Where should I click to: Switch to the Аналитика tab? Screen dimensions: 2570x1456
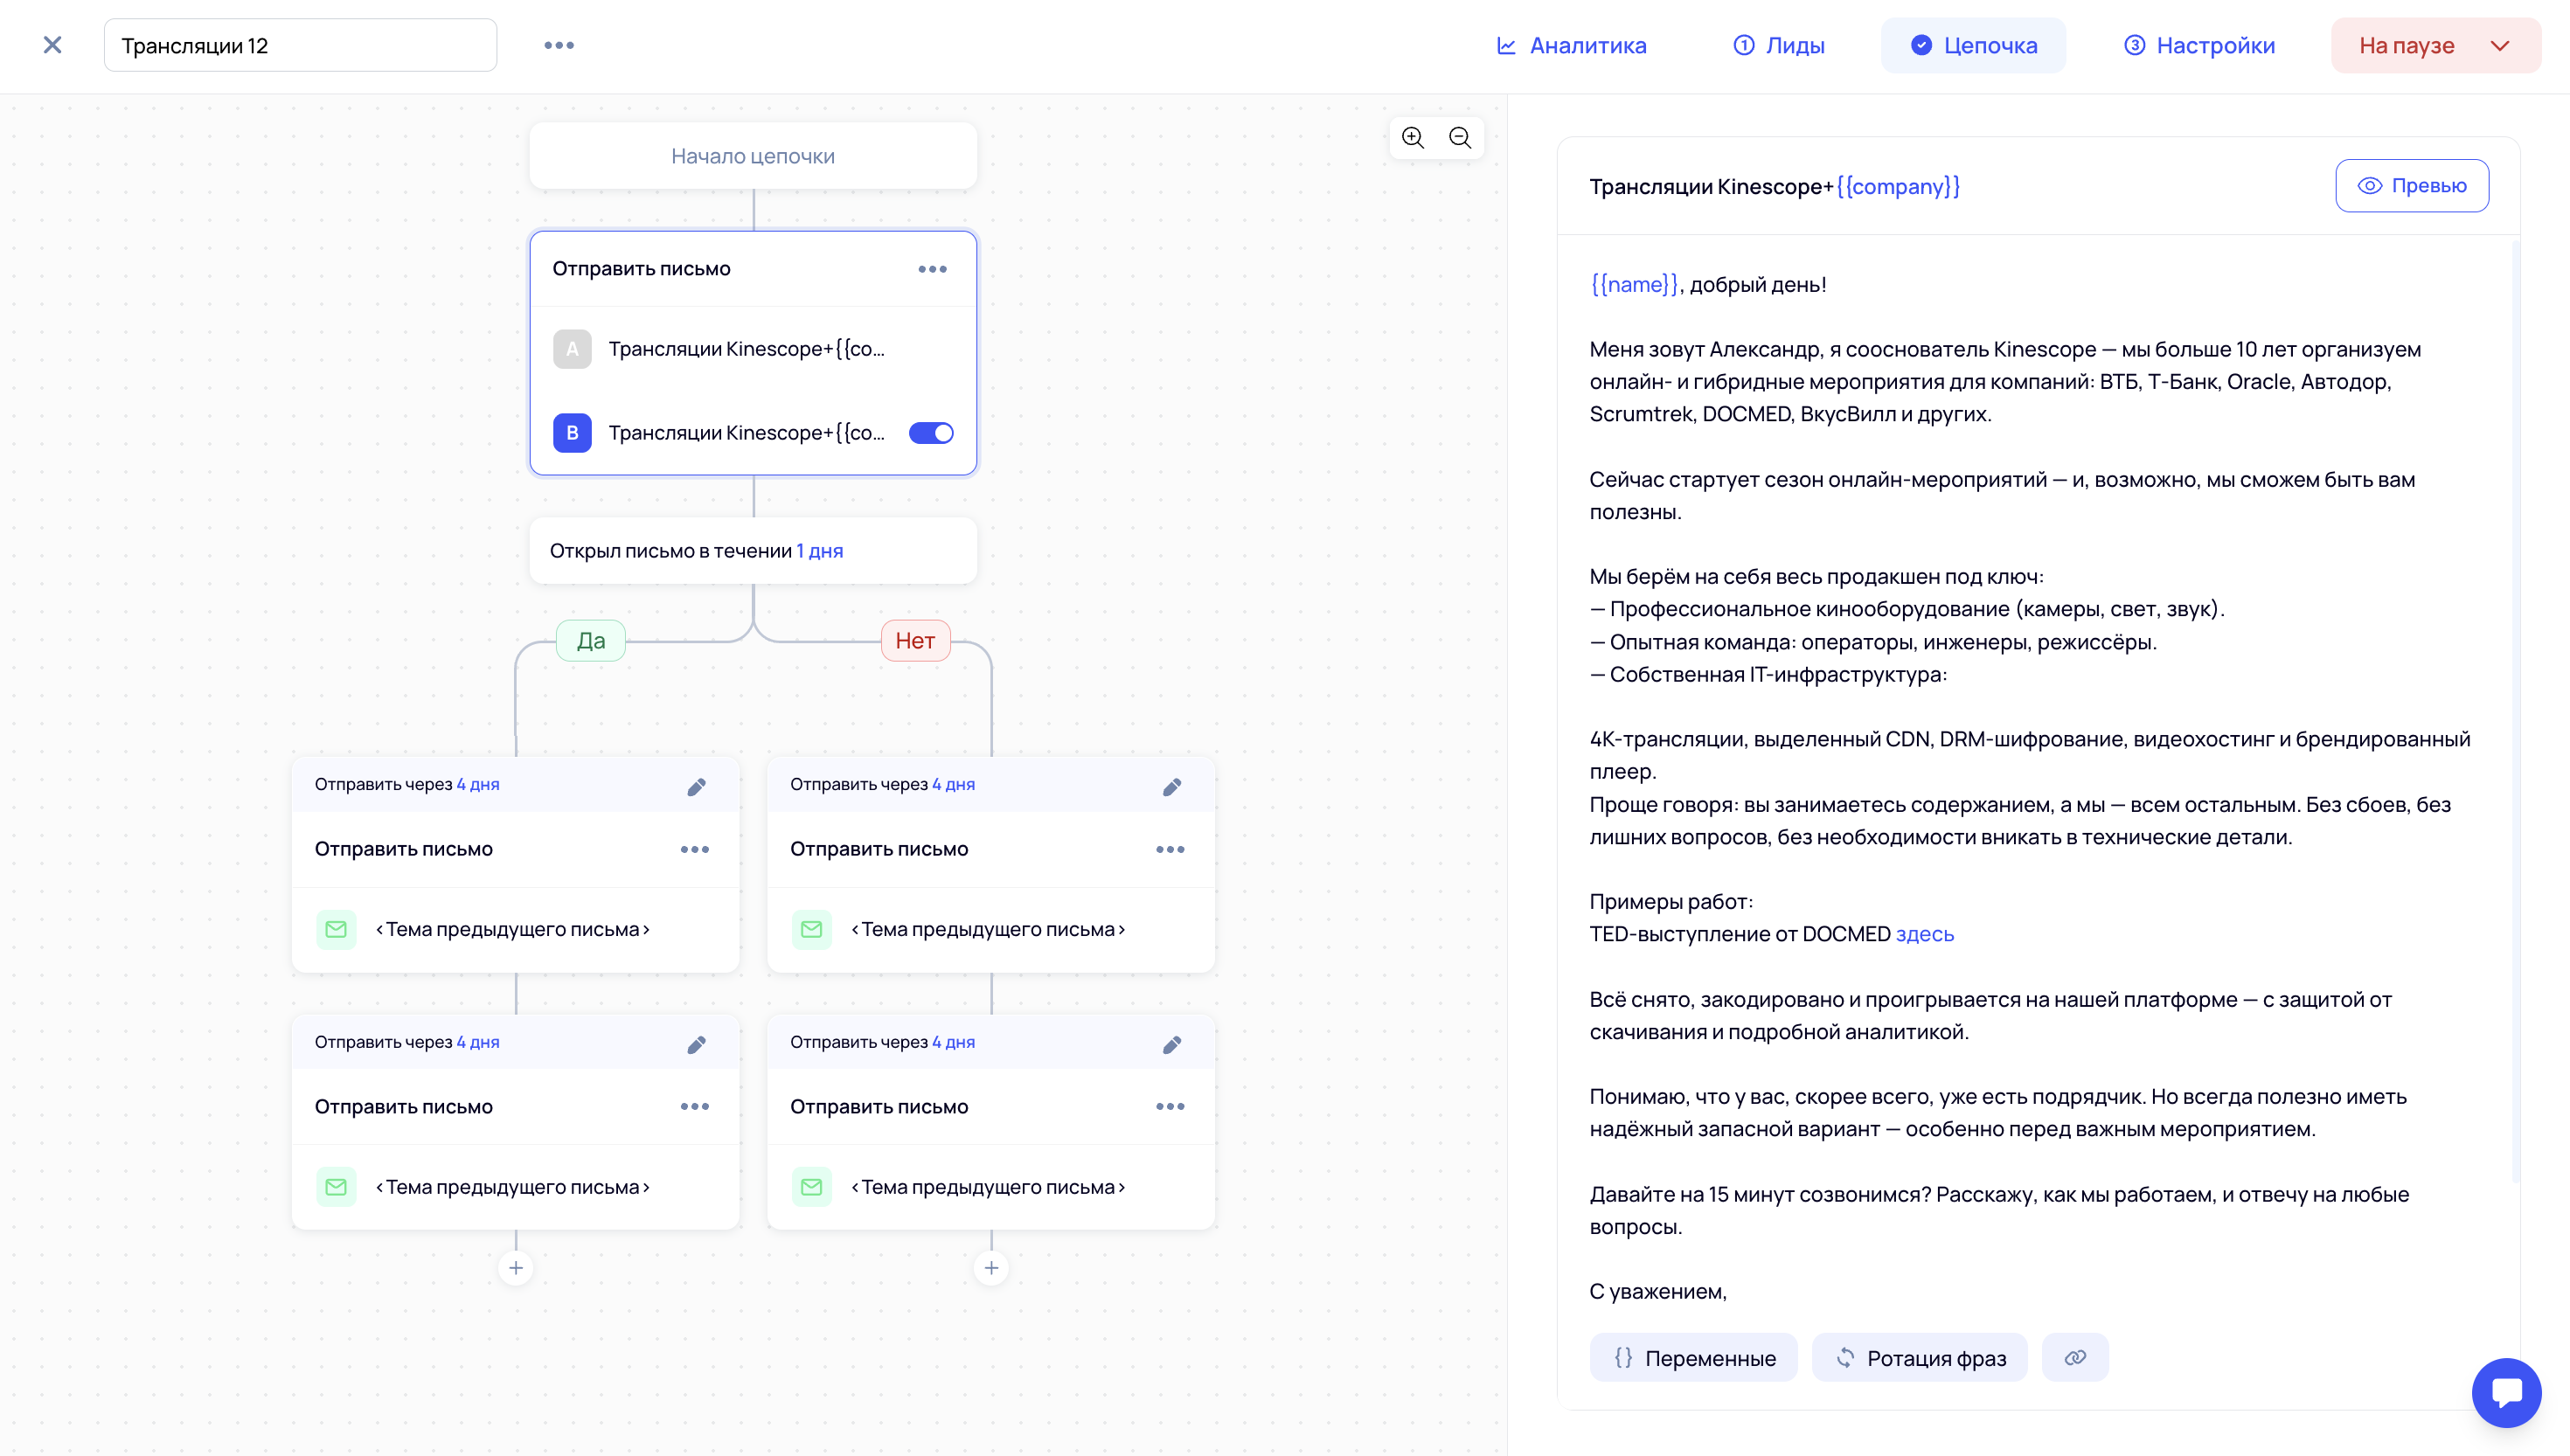[x=1571, y=45]
